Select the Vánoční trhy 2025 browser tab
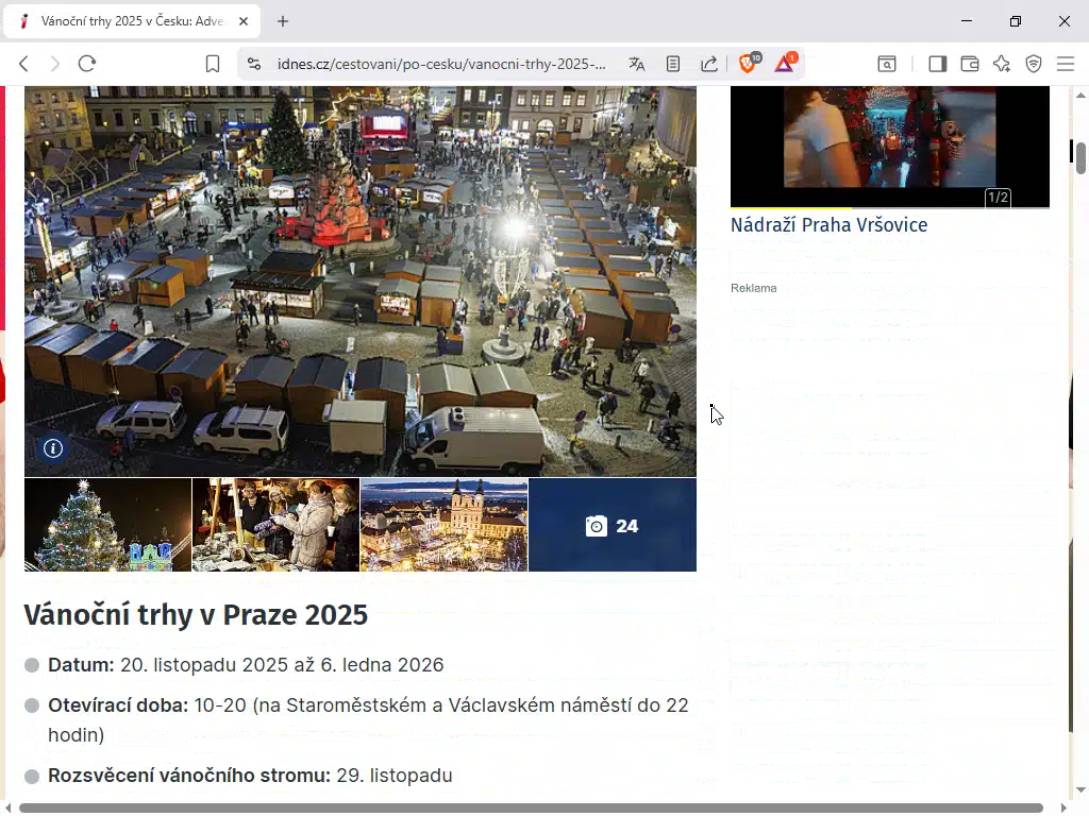Screen dimensions: 1089x816 pos(130,21)
